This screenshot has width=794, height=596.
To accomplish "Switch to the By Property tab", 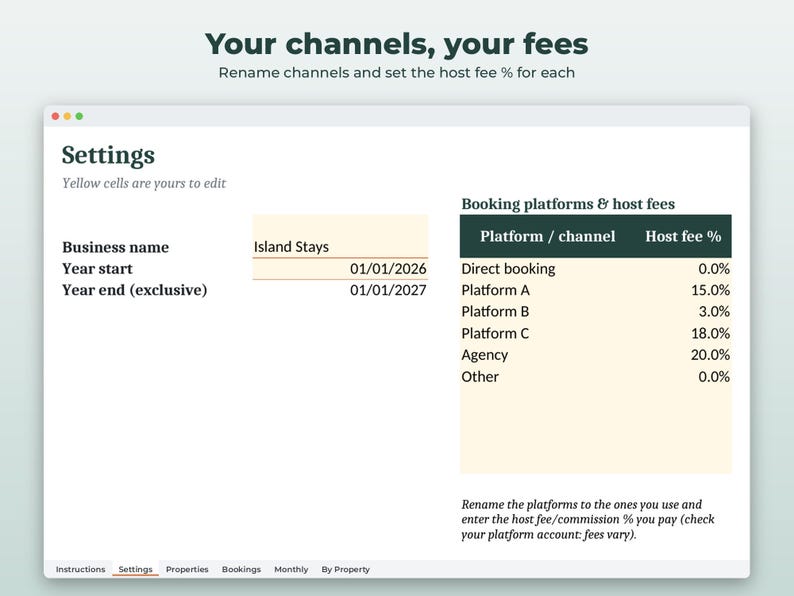I will [x=345, y=569].
